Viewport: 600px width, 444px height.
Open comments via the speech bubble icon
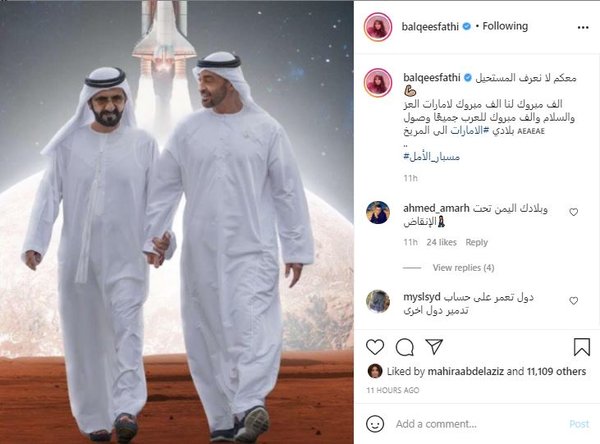[x=404, y=347]
